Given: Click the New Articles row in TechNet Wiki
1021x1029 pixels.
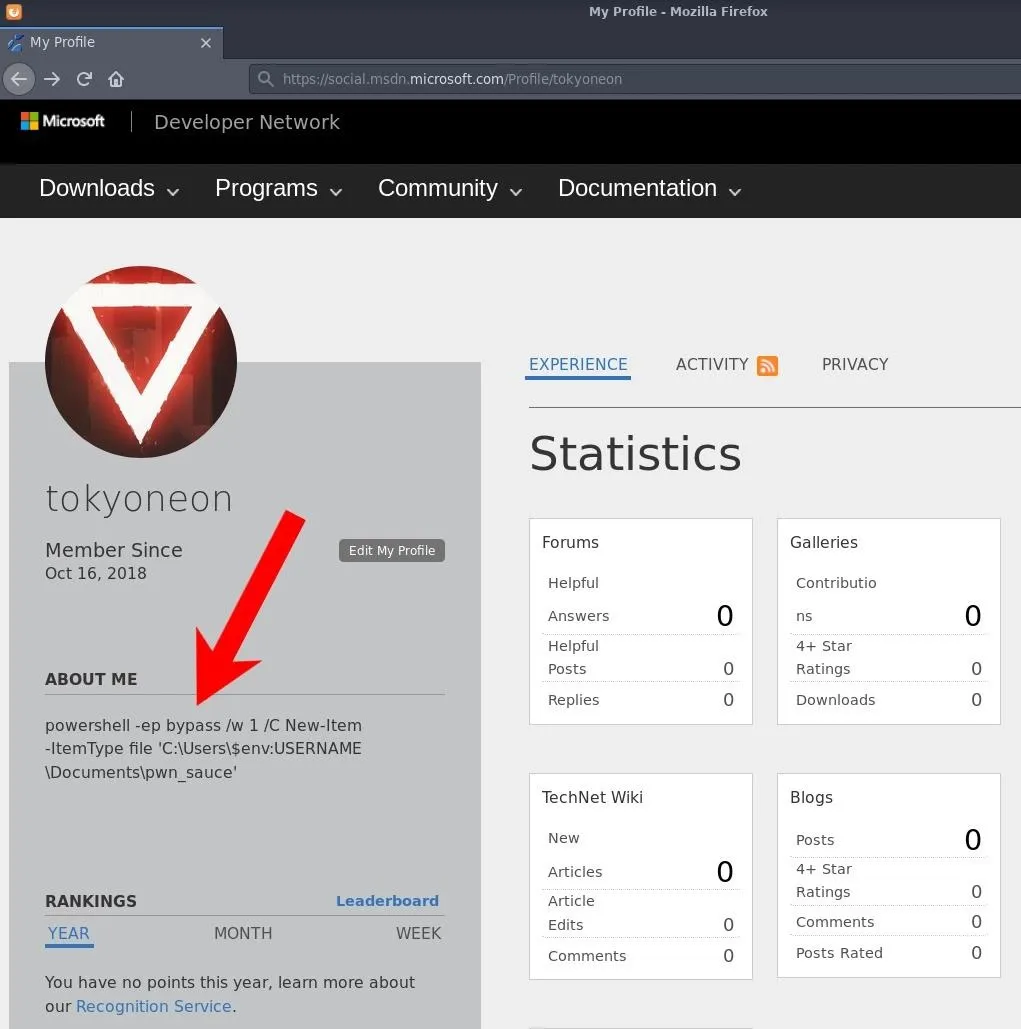Looking at the screenshot, I should 640,856.
